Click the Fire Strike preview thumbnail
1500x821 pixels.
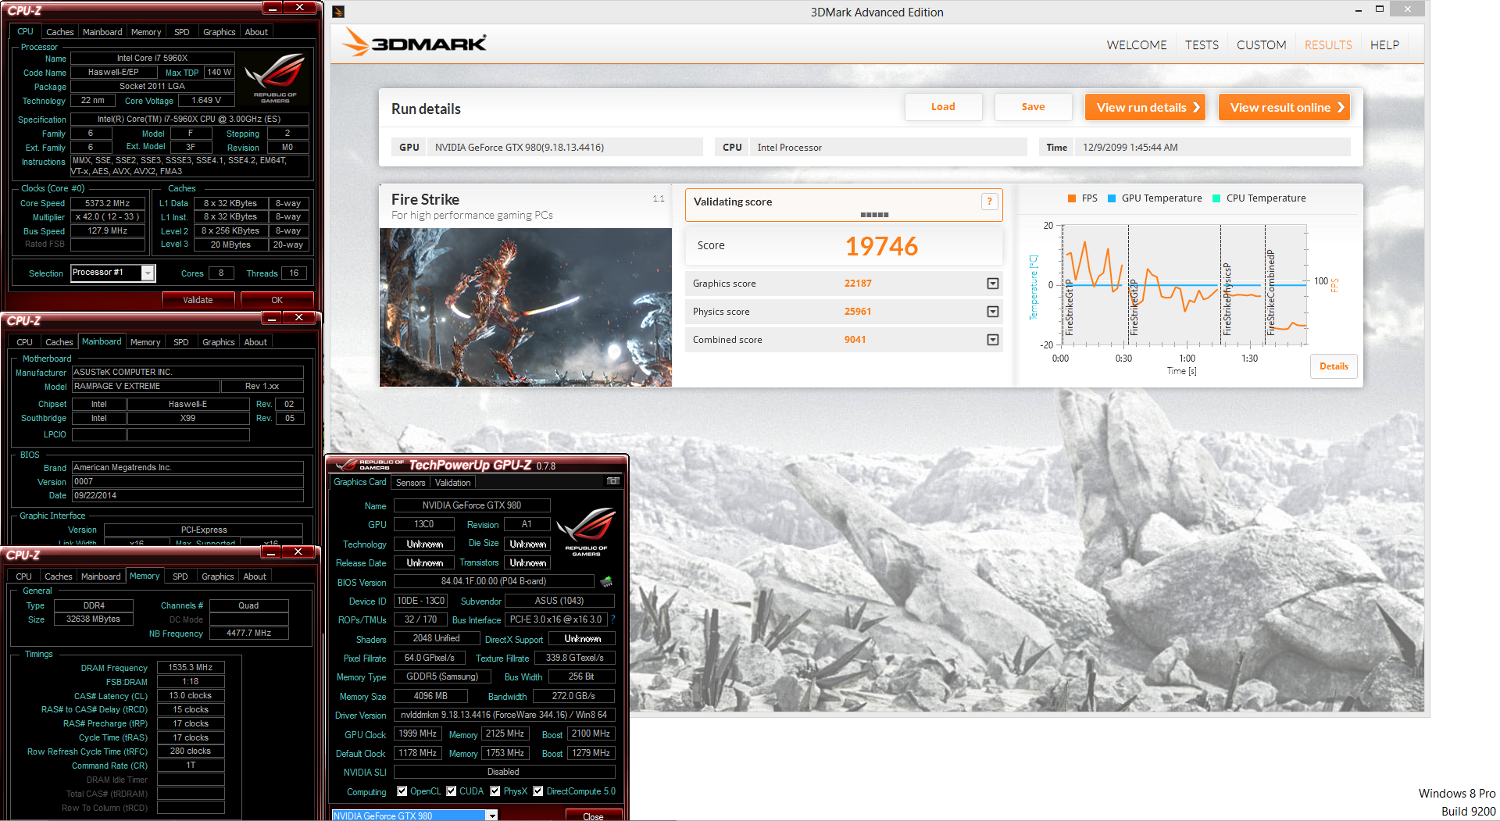click(x=526, y=307)
